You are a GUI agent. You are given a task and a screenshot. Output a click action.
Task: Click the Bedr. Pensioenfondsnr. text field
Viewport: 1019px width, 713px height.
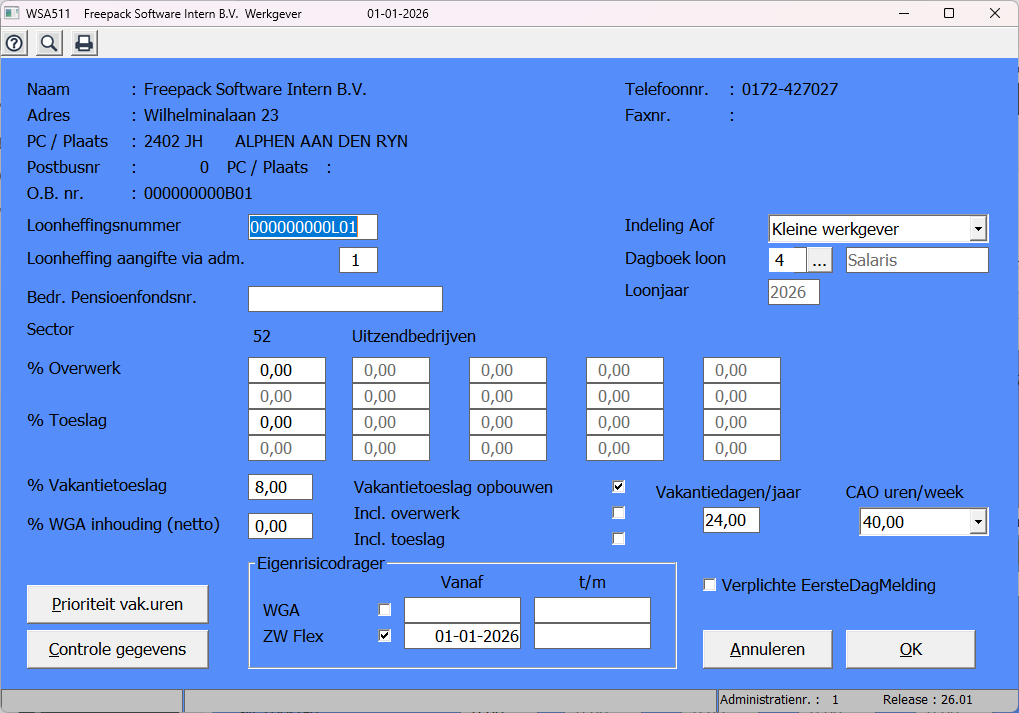click(x=344, y=299)
